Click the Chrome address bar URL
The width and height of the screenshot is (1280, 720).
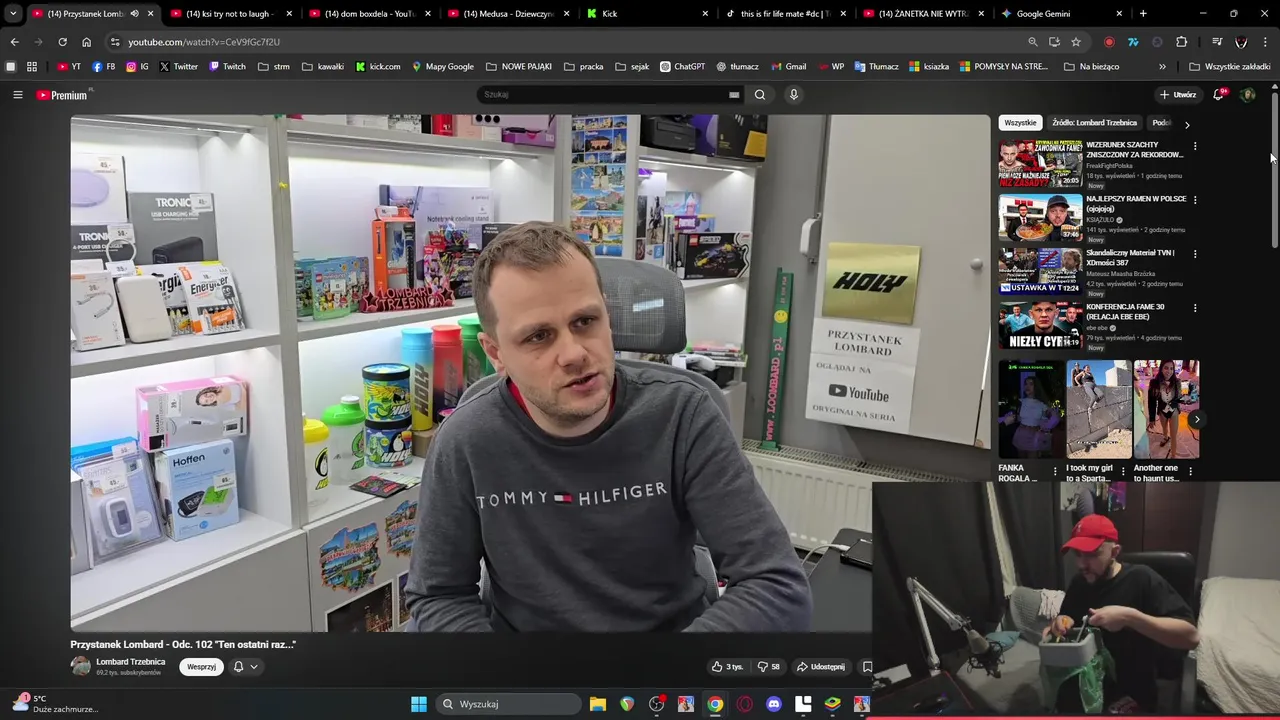point(204,42)
